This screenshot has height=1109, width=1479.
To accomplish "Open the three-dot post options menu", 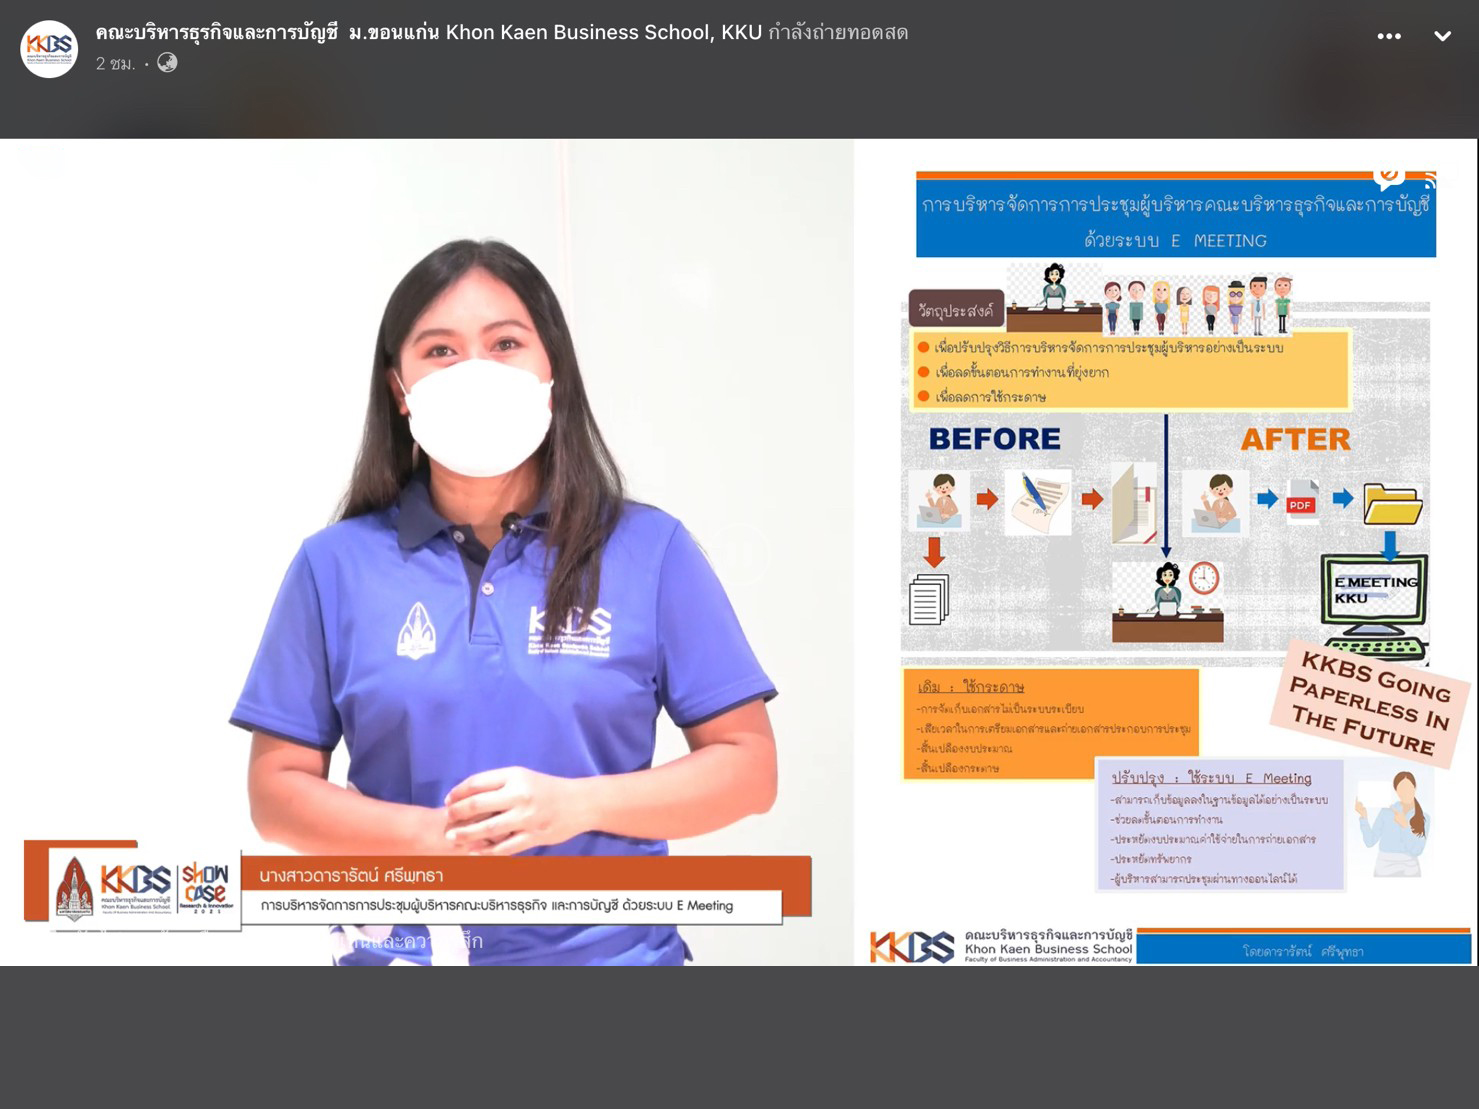I will click(x=1389, y=36).
